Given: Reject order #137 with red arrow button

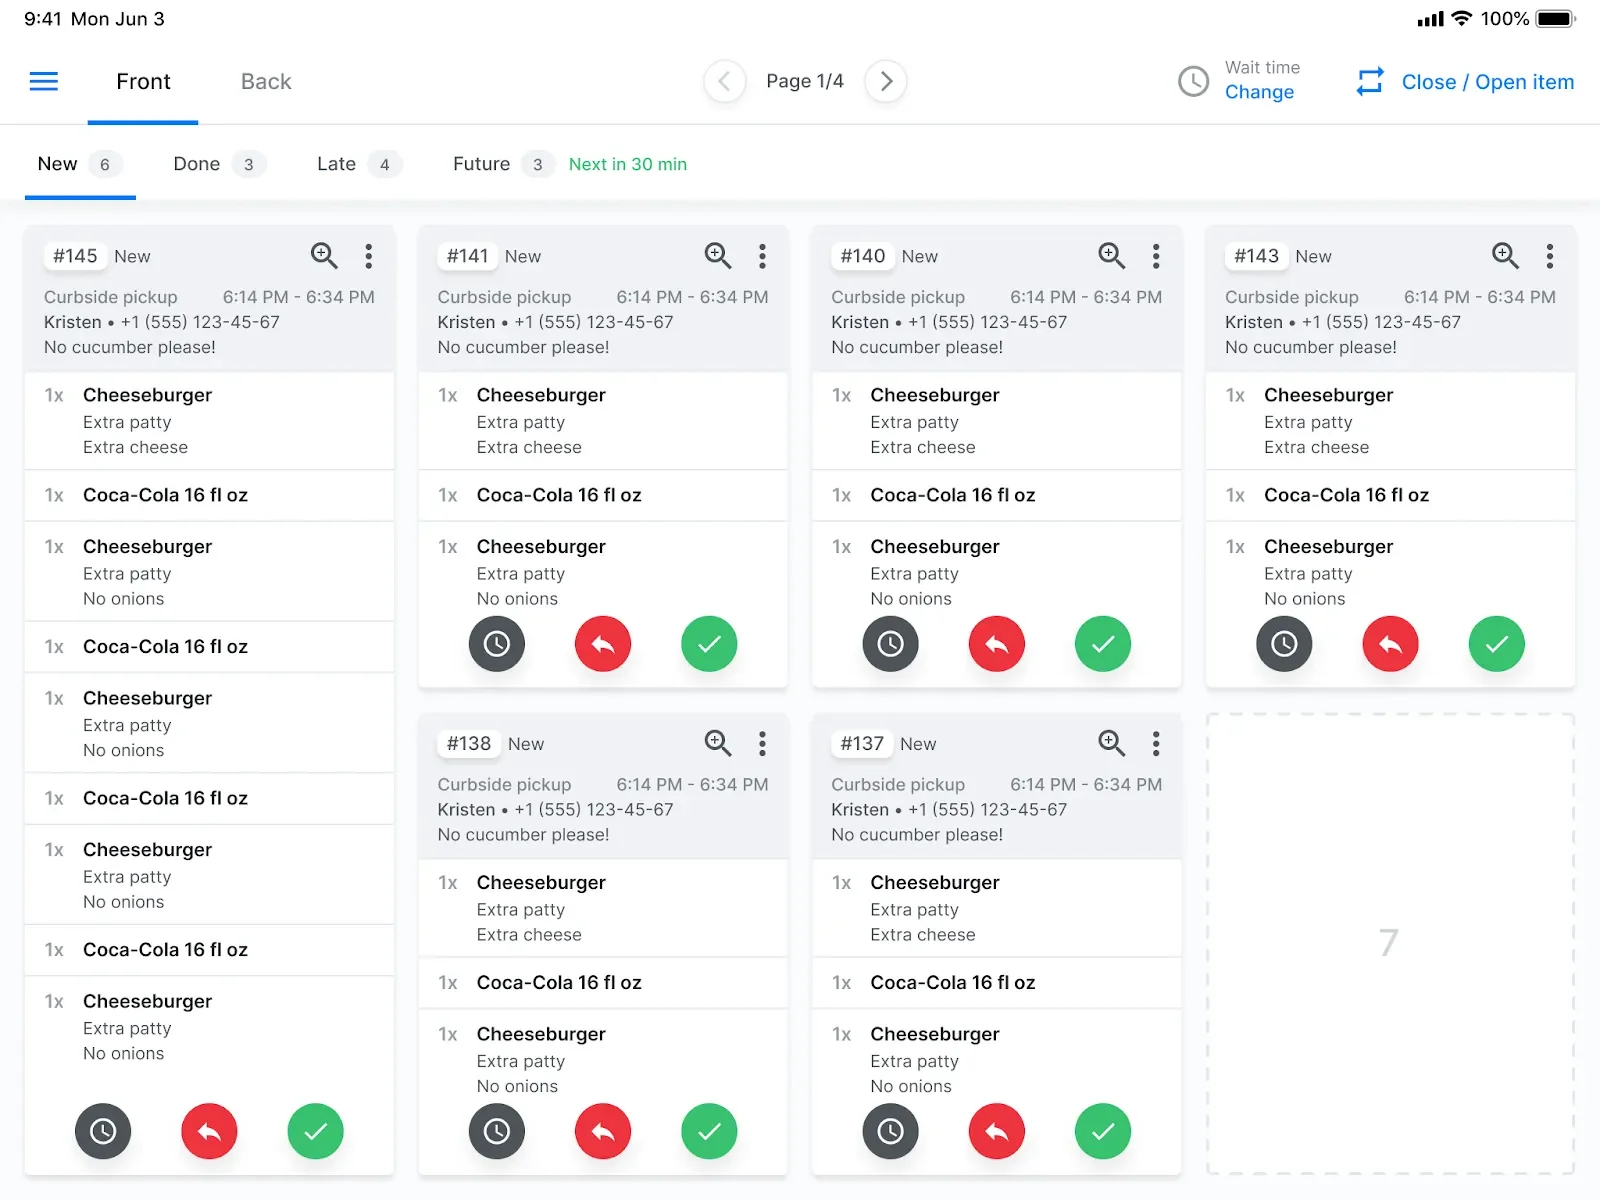Looking at the screenshot, I should click(x=997, y=1131).
